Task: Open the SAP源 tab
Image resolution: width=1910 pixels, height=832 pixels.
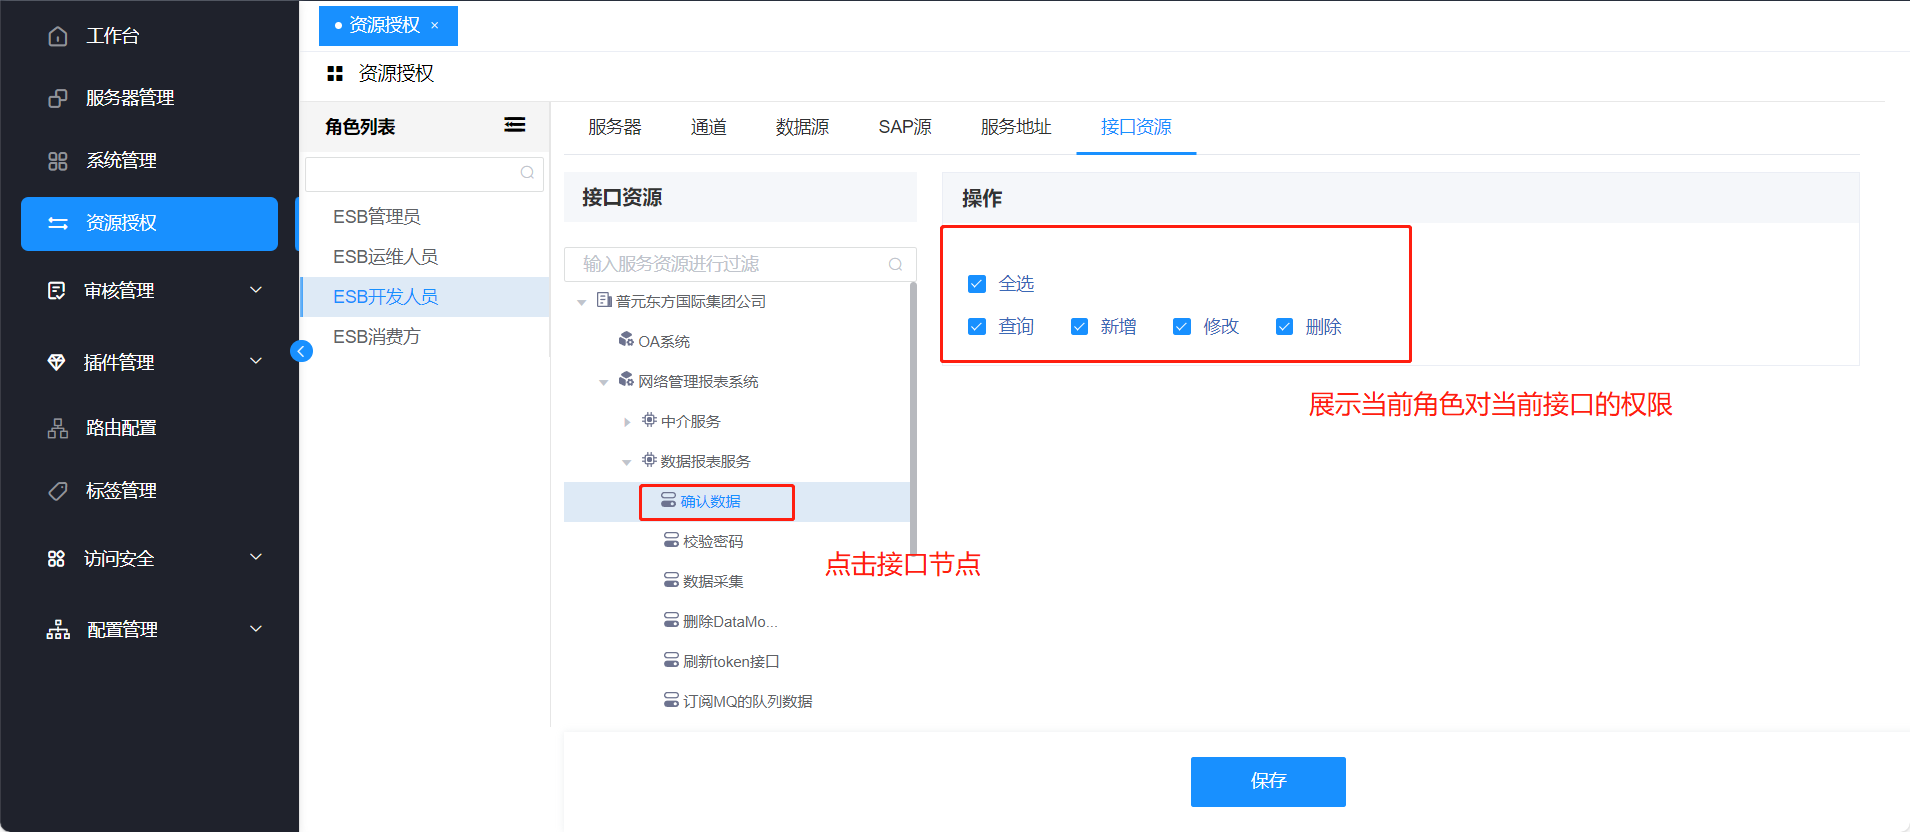Action: (905, 127)
